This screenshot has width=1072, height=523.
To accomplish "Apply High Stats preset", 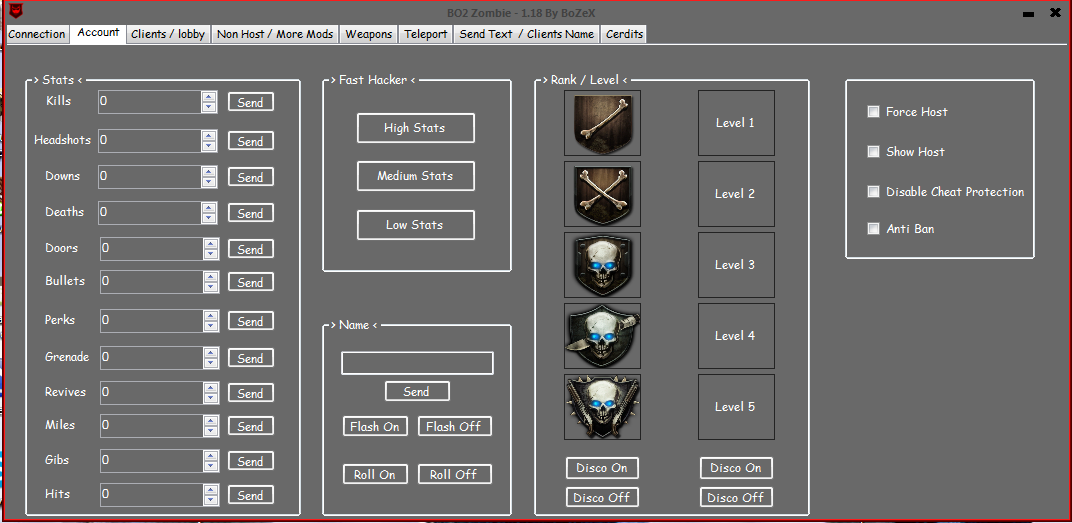I will click(x=416, y=128).
